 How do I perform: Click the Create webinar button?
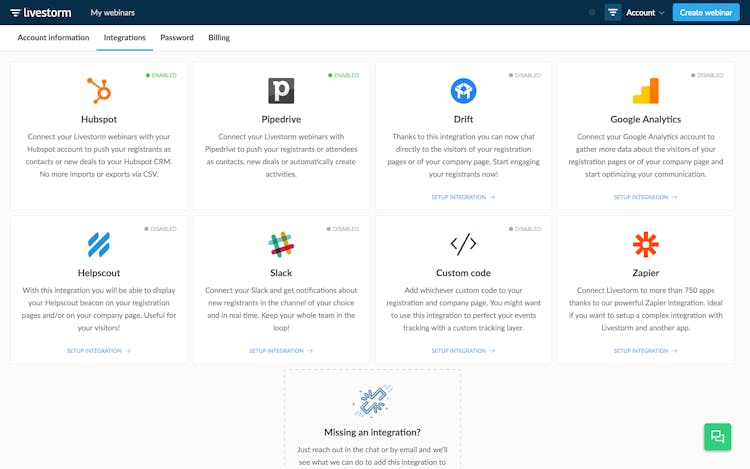pos(704,13)
